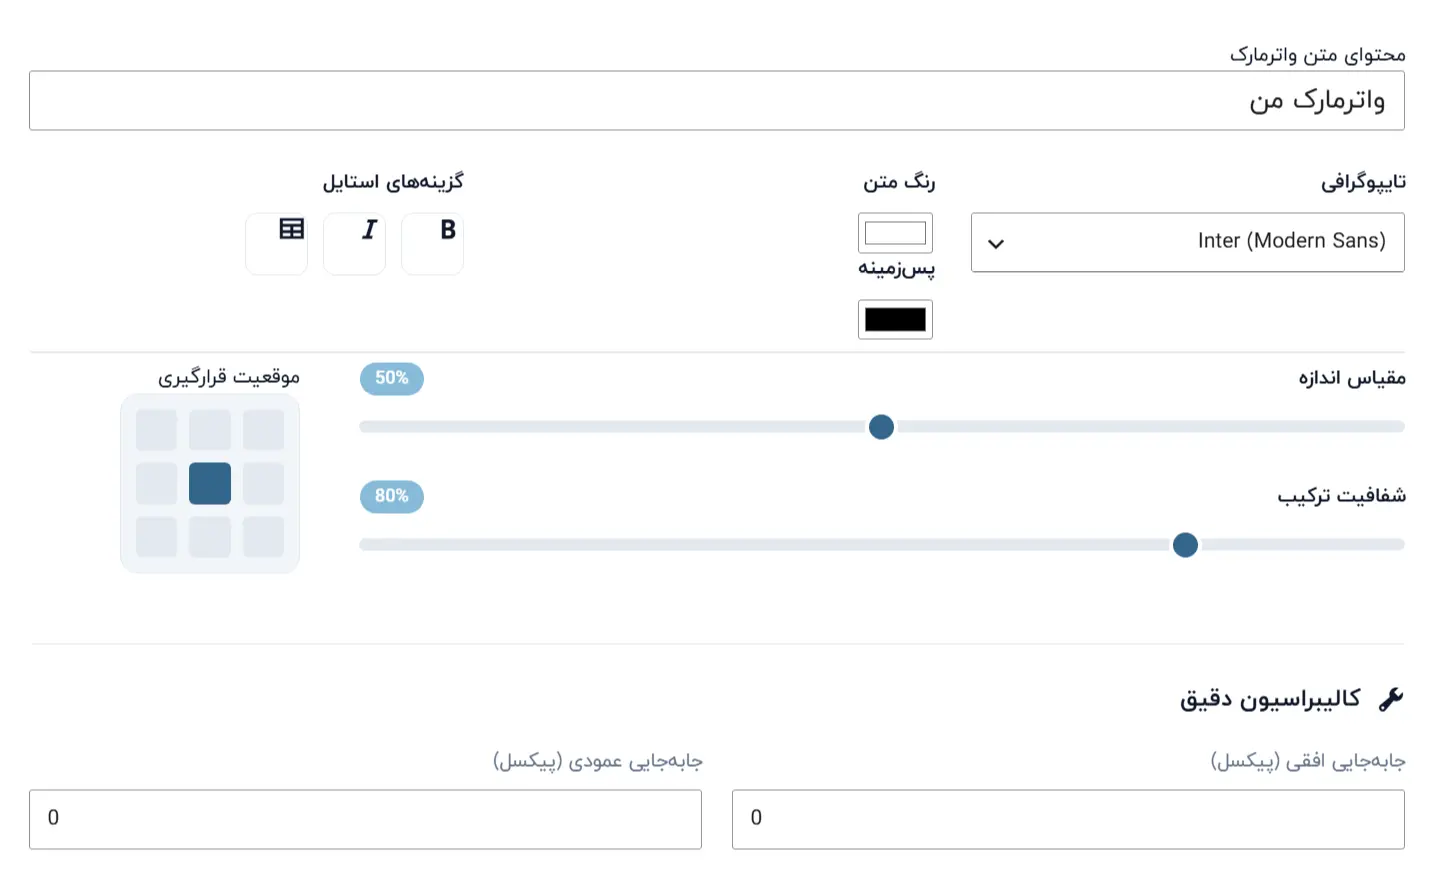This screenshot has width=1439, height=877.
Task: Open the white text color swatch
Action: click(895, 233)
